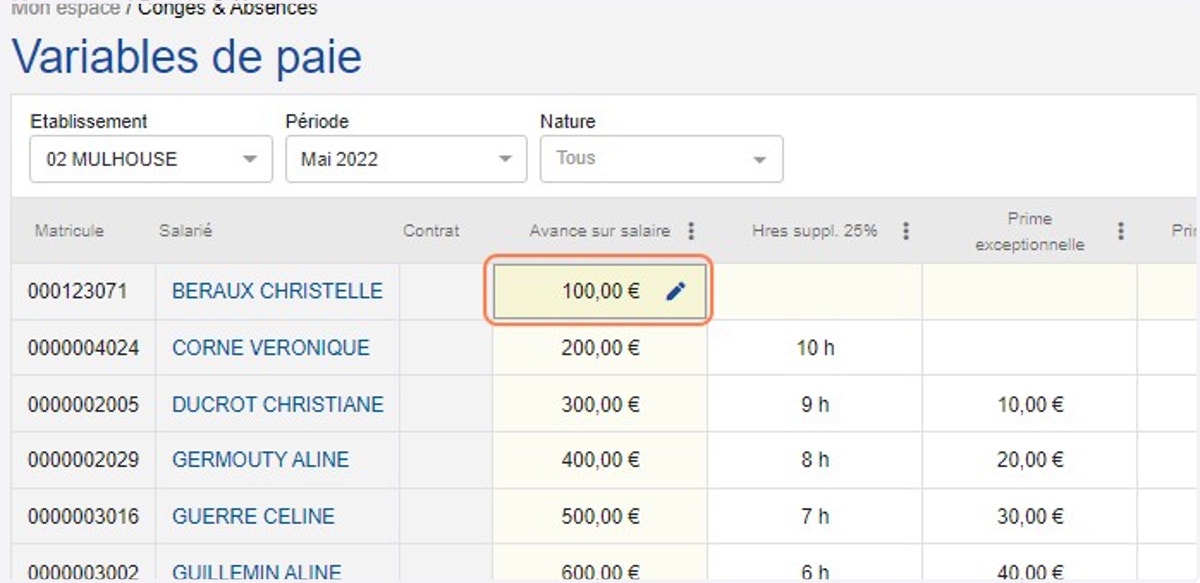Click the Avance sur salaire header label
The width and height of the screenshot is (1200, 583).
[x=600, y=231]
